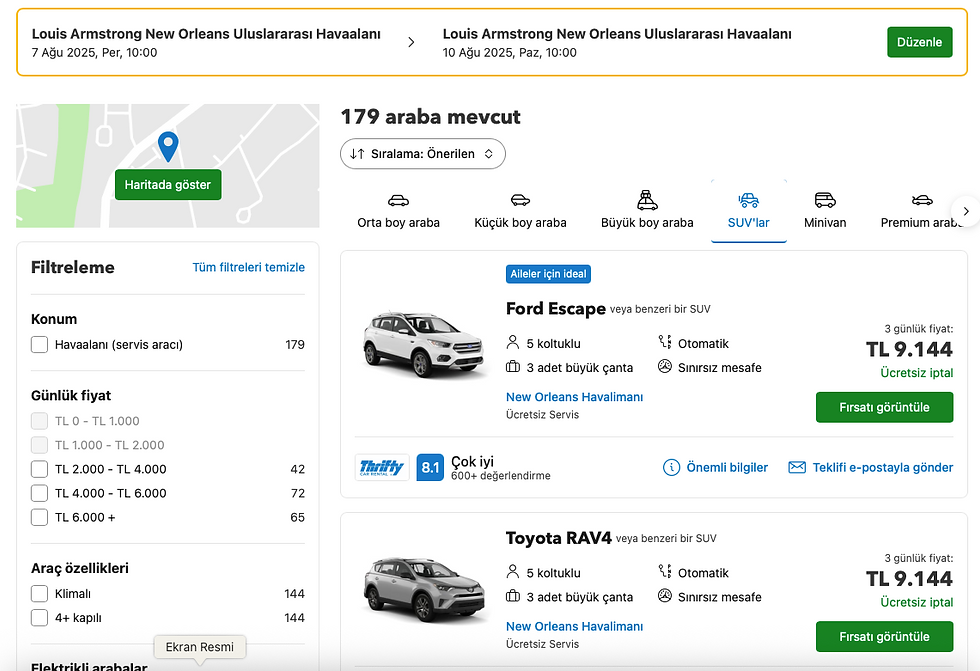Image resolution: width=980 pixels, height=671 pixels.
Task: Click the mileage icon in Ford Escape card
Action: pyautogui.click(x=664, y=367)
